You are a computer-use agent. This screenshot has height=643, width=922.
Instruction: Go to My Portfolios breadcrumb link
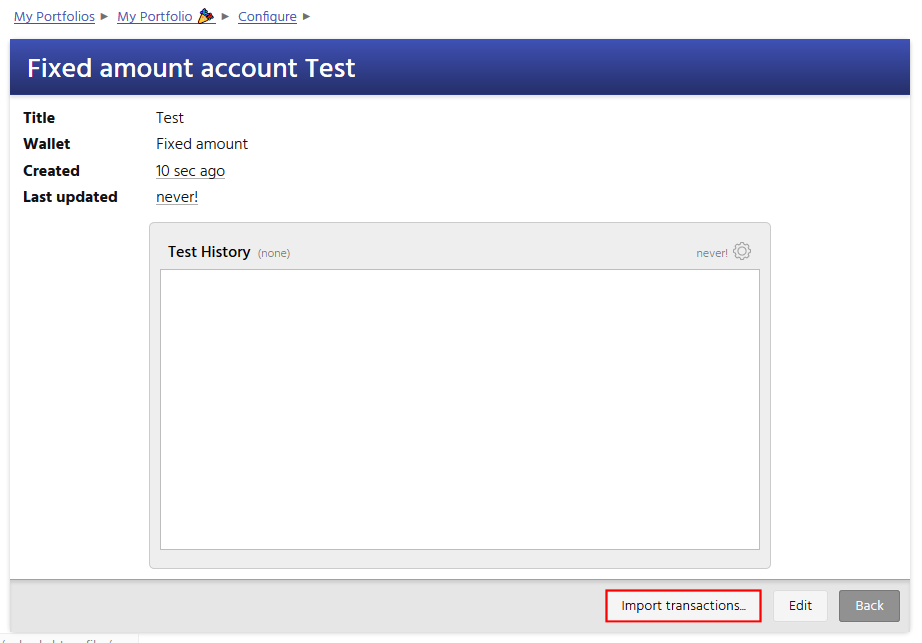[54, 16]
